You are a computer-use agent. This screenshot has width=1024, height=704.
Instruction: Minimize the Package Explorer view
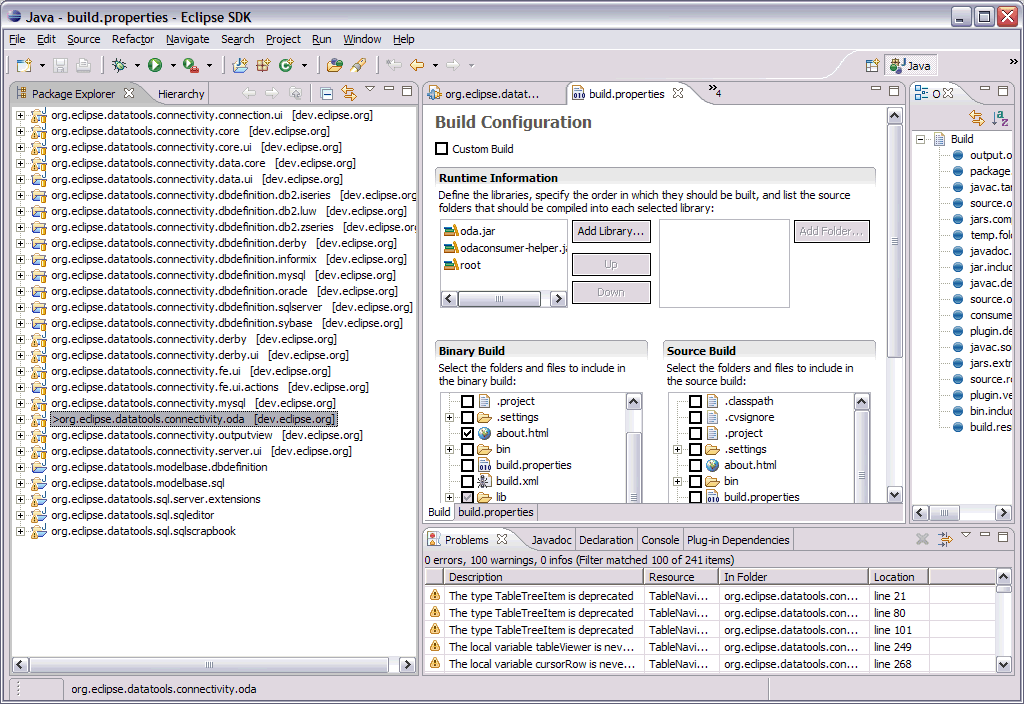(389, 88)
